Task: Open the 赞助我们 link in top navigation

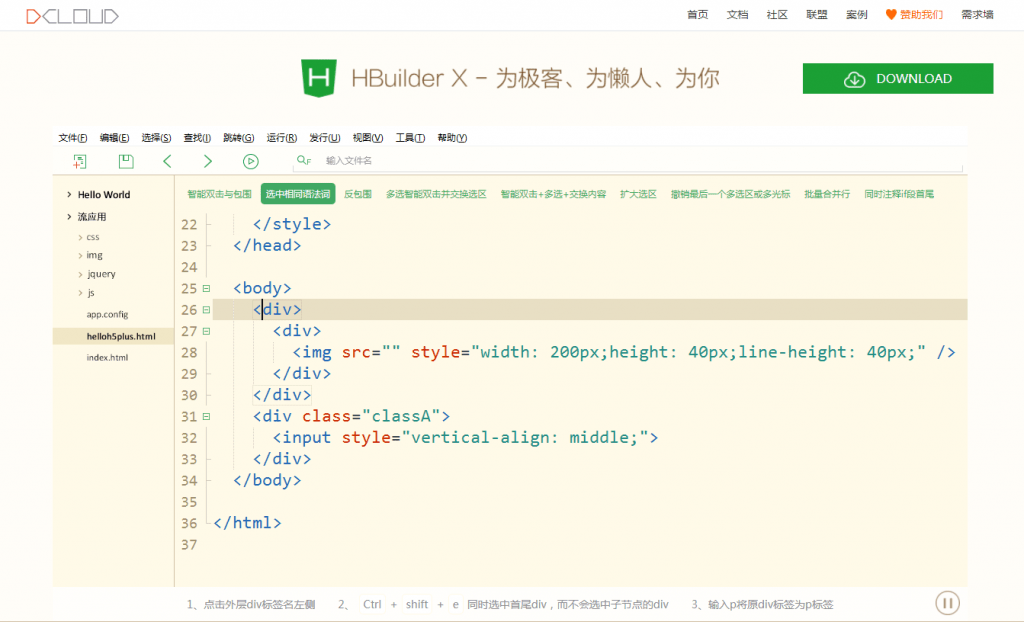Action: tap(914, 15)
